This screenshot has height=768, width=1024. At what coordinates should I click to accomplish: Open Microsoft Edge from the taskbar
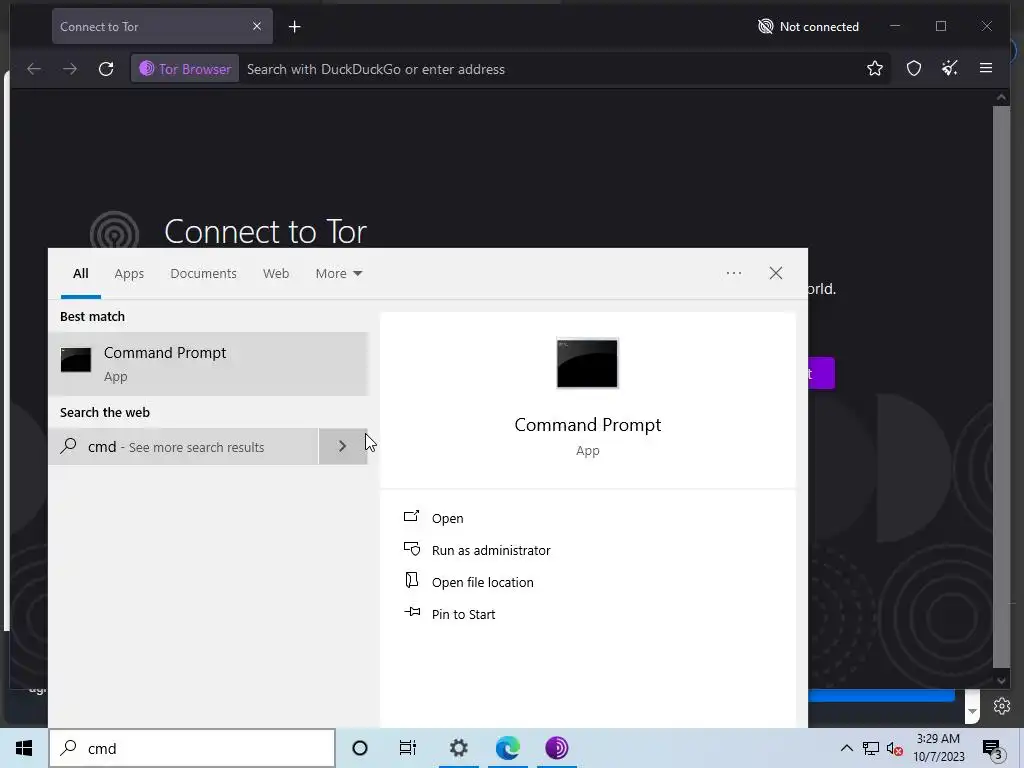pyautogui.click(x=507, y=748)
